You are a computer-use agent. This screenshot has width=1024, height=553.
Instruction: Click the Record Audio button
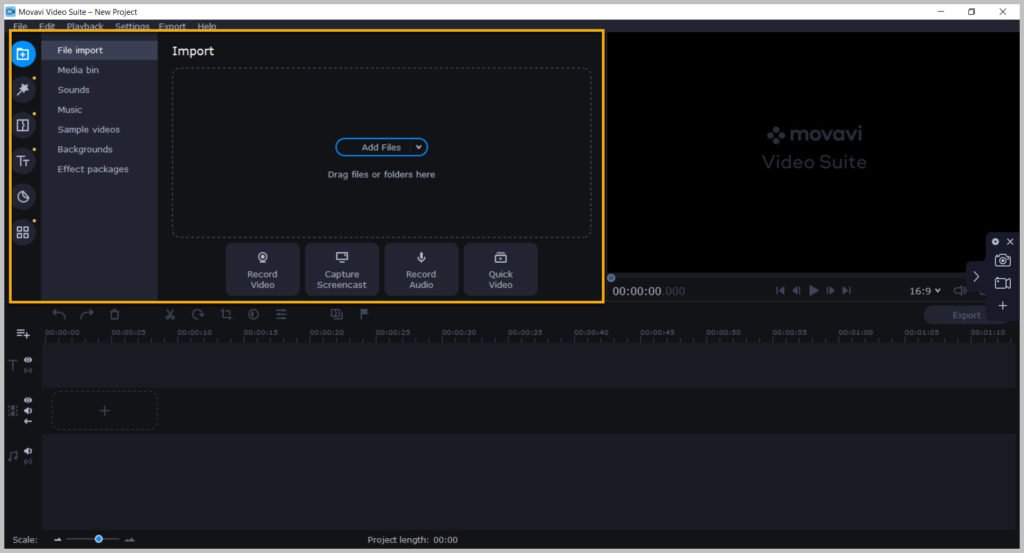pyautogui.click(x=421, y=270)
